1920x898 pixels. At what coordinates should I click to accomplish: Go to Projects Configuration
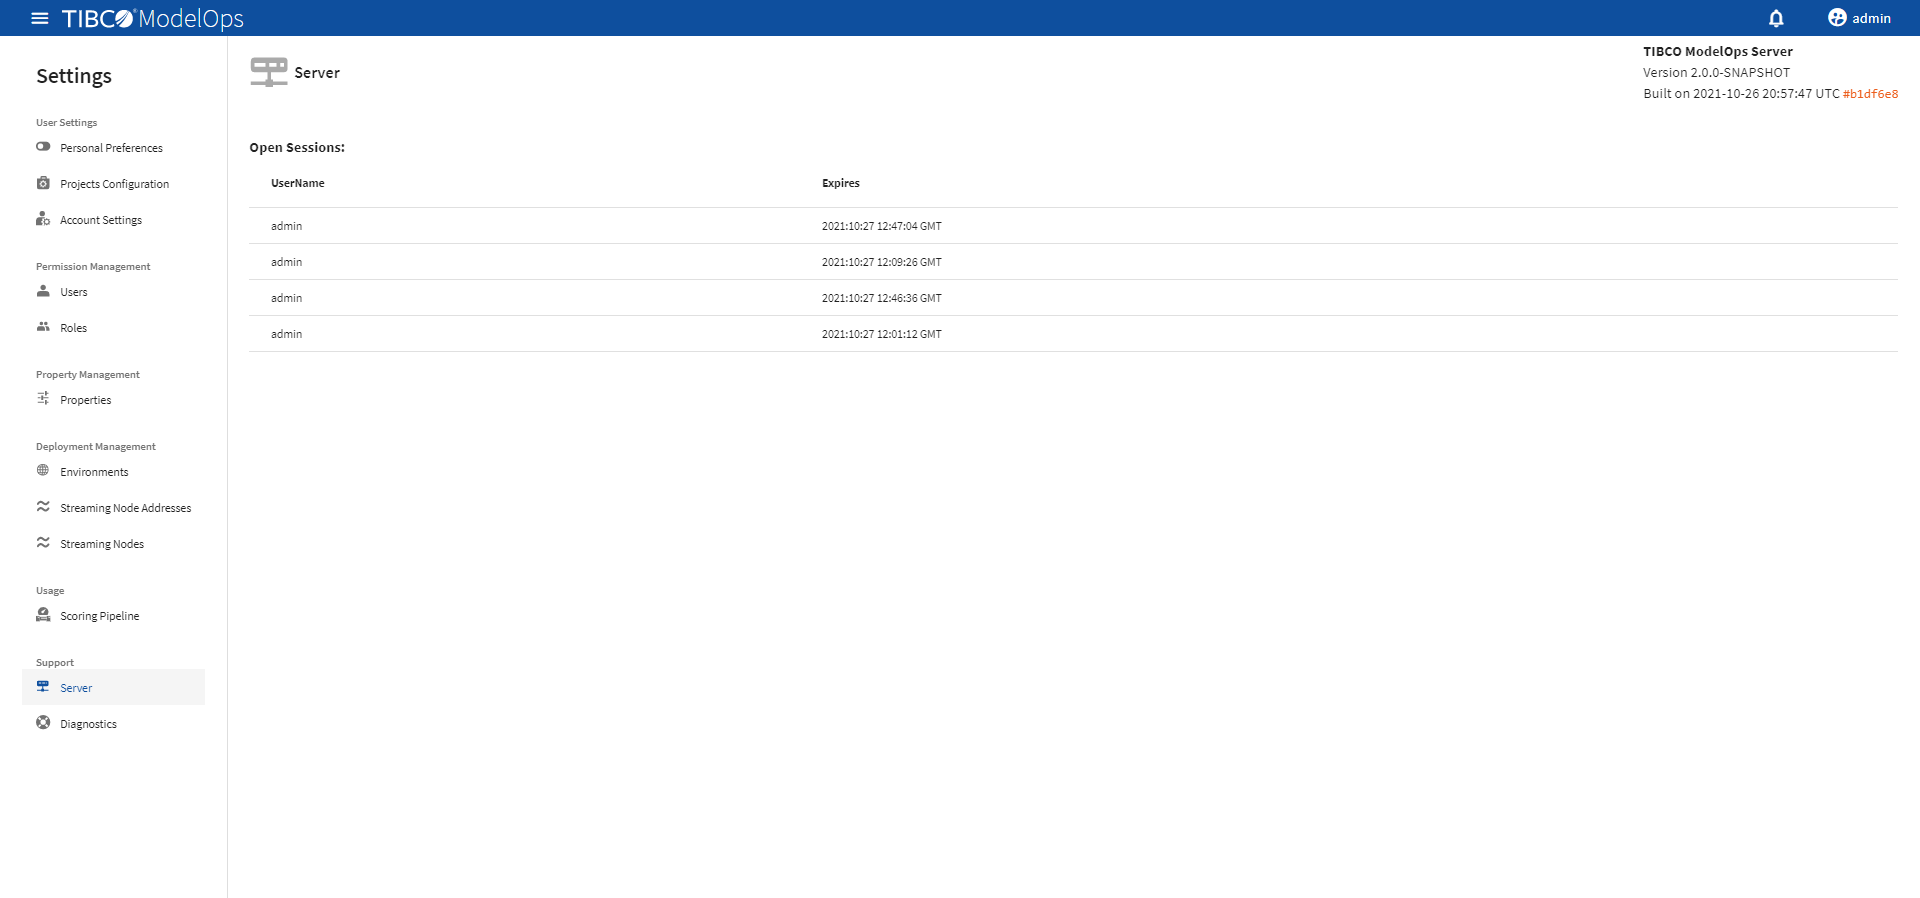coord(113,184)
